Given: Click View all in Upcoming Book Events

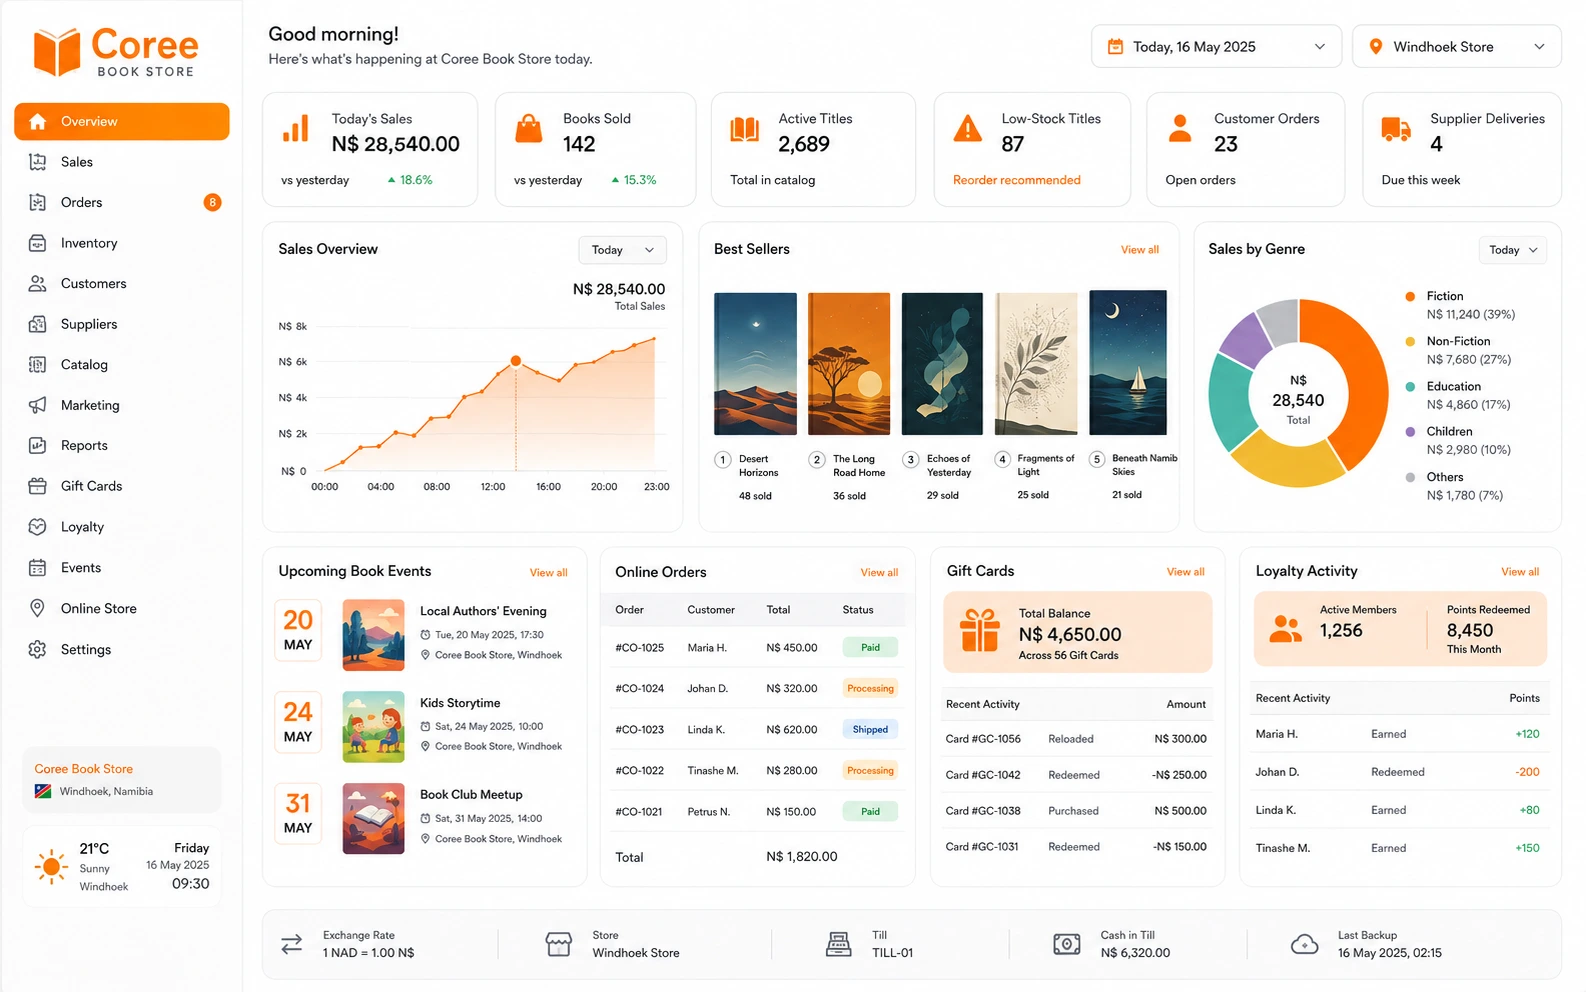Looking at the screenshot, I should tap(549, 573).
